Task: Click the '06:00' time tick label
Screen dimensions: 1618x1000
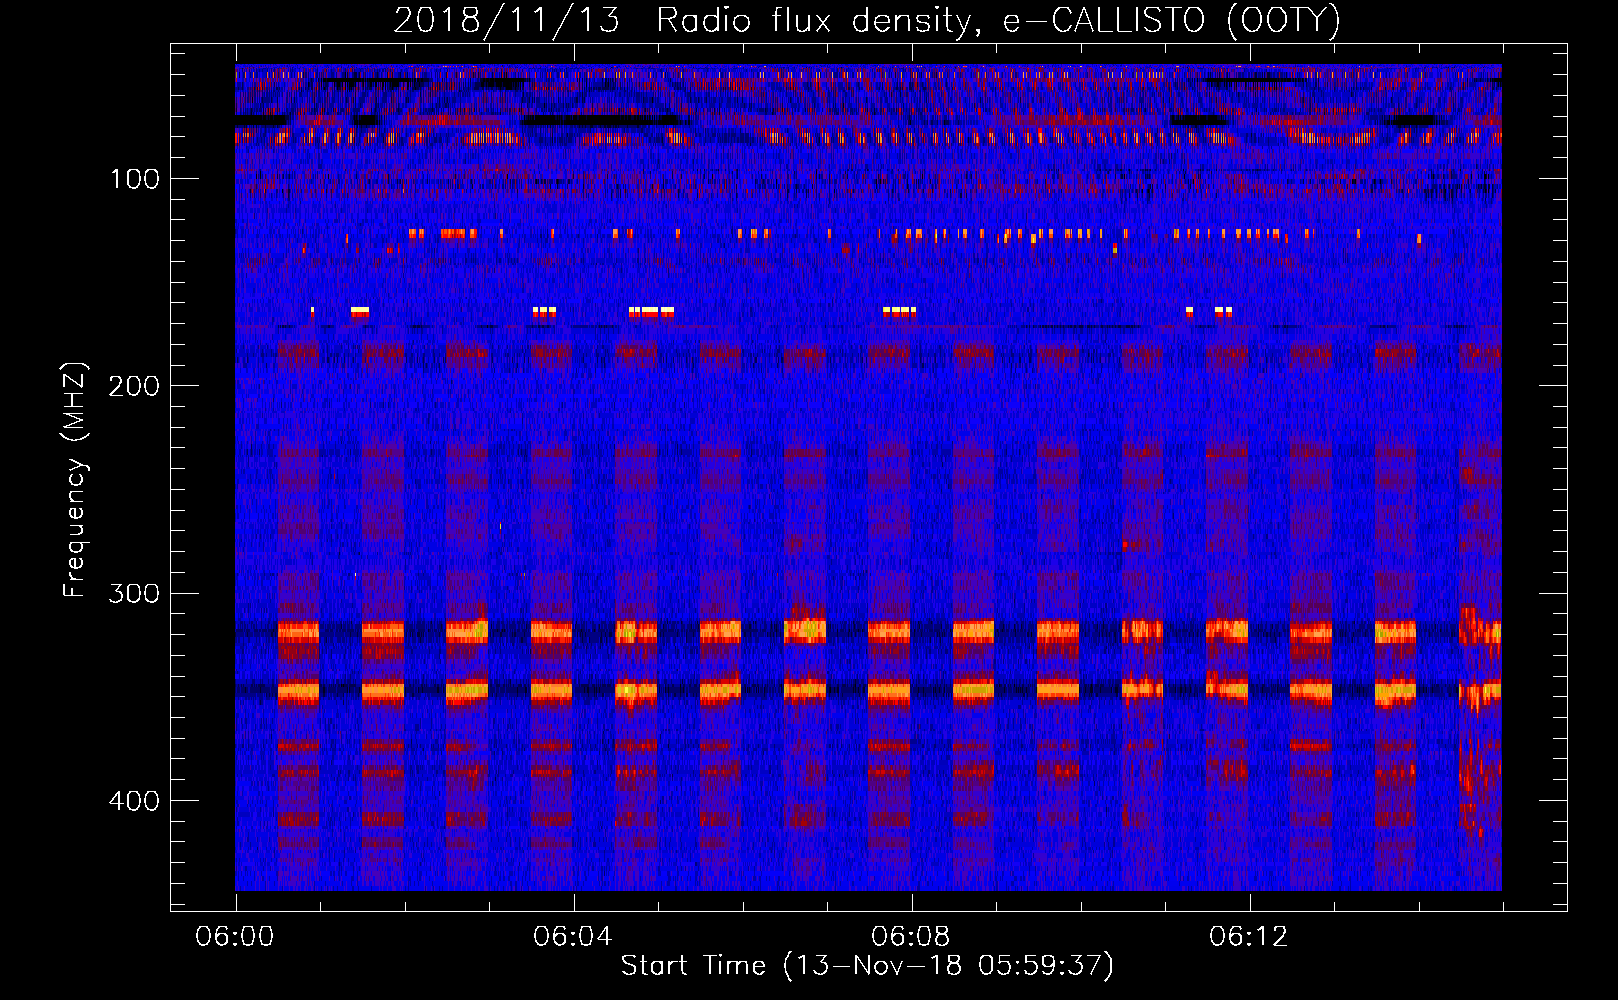Action: coord(235,936)
